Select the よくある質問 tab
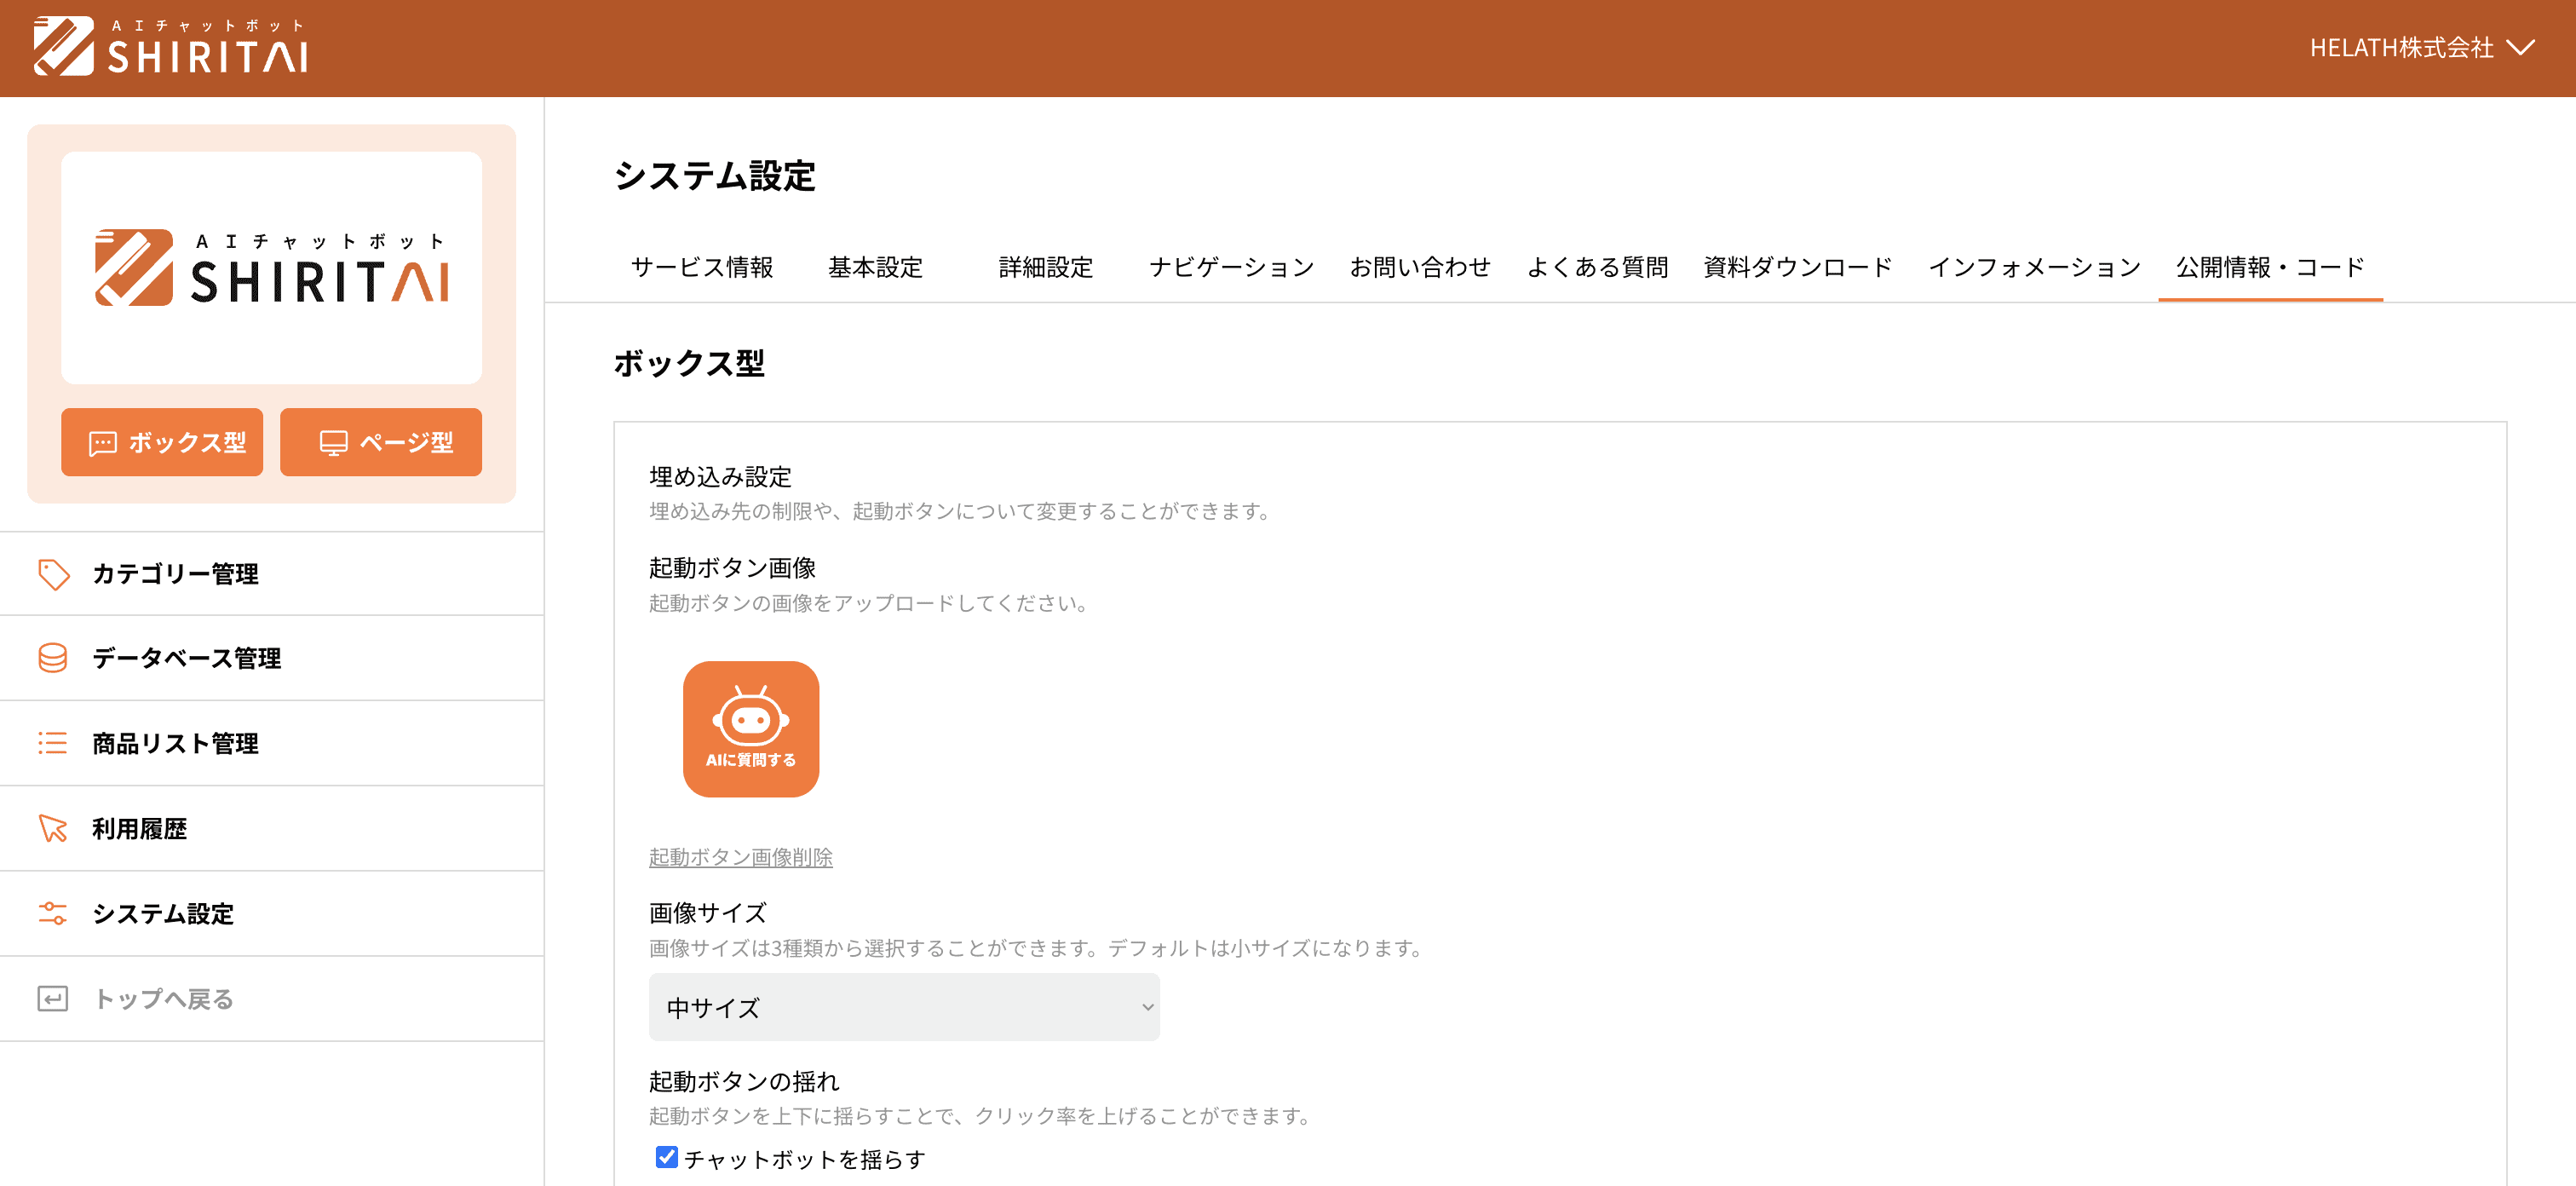The image size is (2576, 1186). pyautogui.click(x=1596, y=267)
